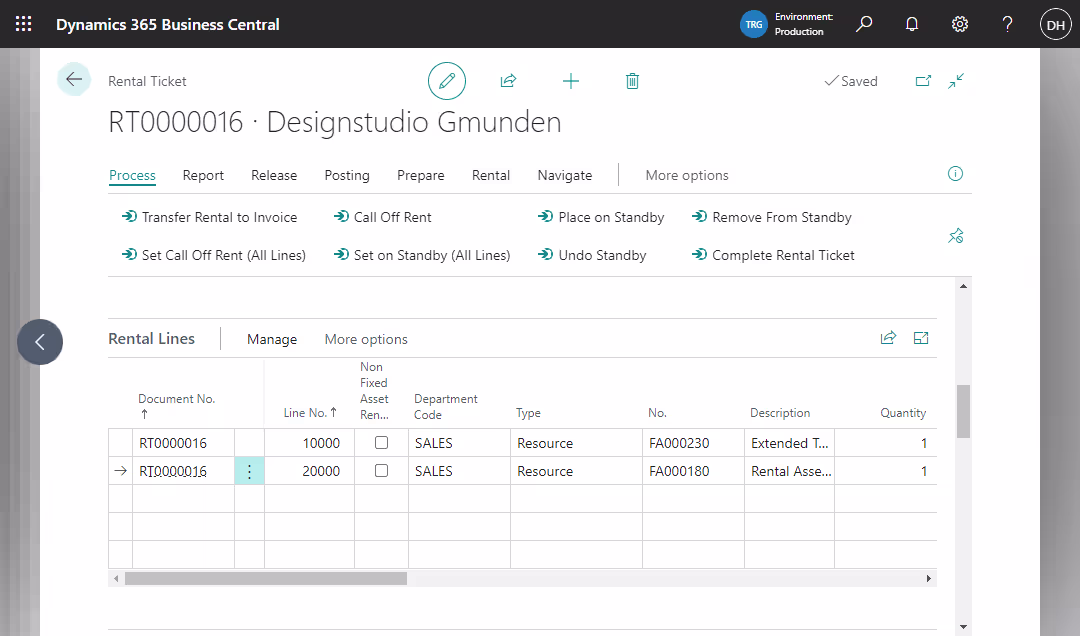Click the pencil edit icon
Image resolution: width=1080 pixels, height=636 pixels.
click(x=447, y=81)
